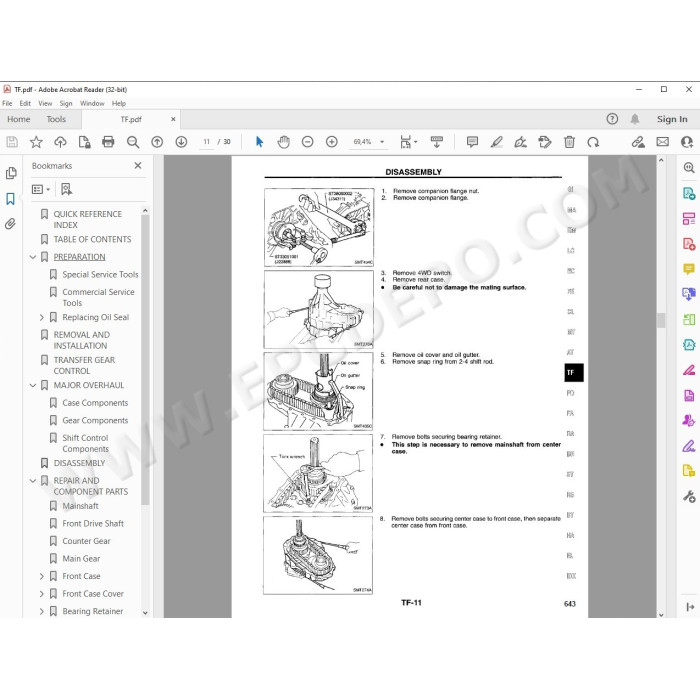Click the document scrollbar down arrow
Viewport: 700px width, 700px height.
click(x=661, y=614)
